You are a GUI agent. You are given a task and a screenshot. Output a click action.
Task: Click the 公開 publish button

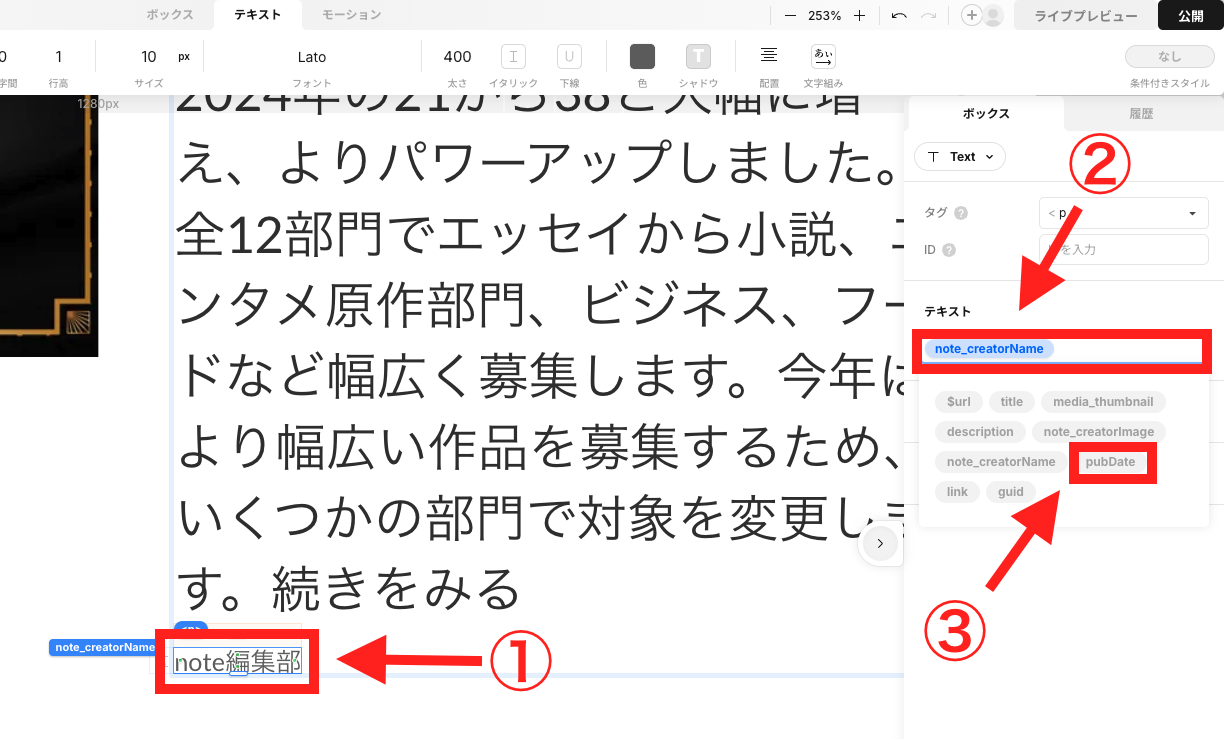[x=1190, y=15]
